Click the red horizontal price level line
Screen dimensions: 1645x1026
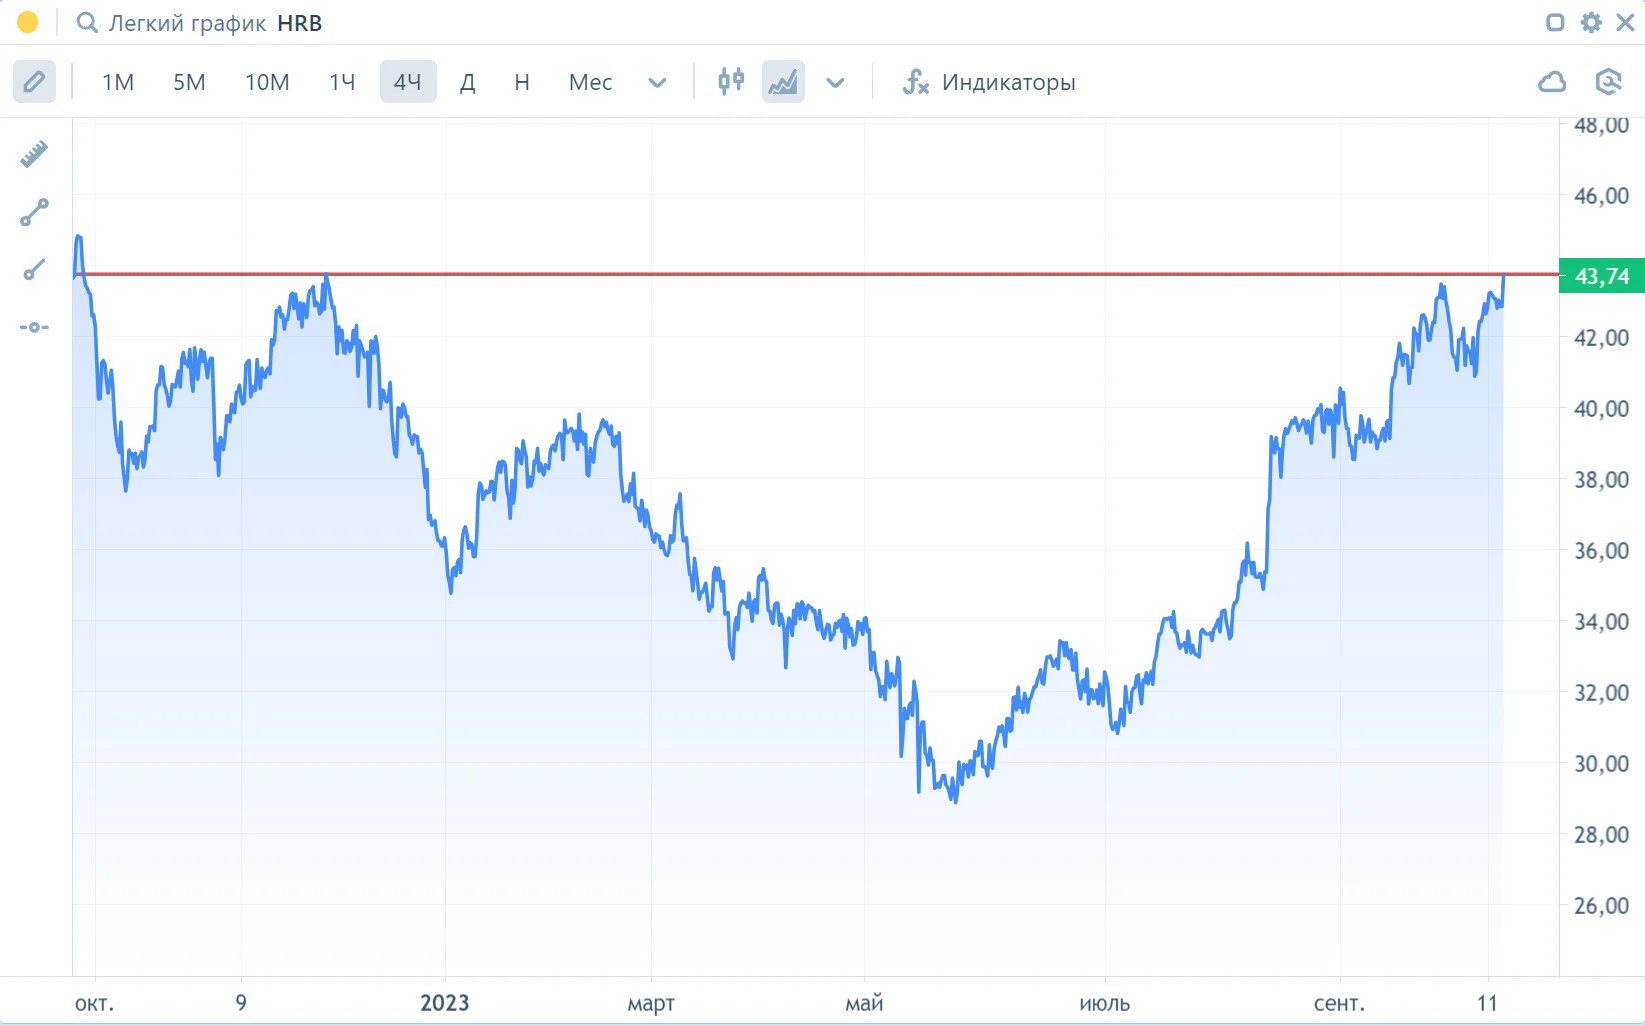tap(815, 273)
